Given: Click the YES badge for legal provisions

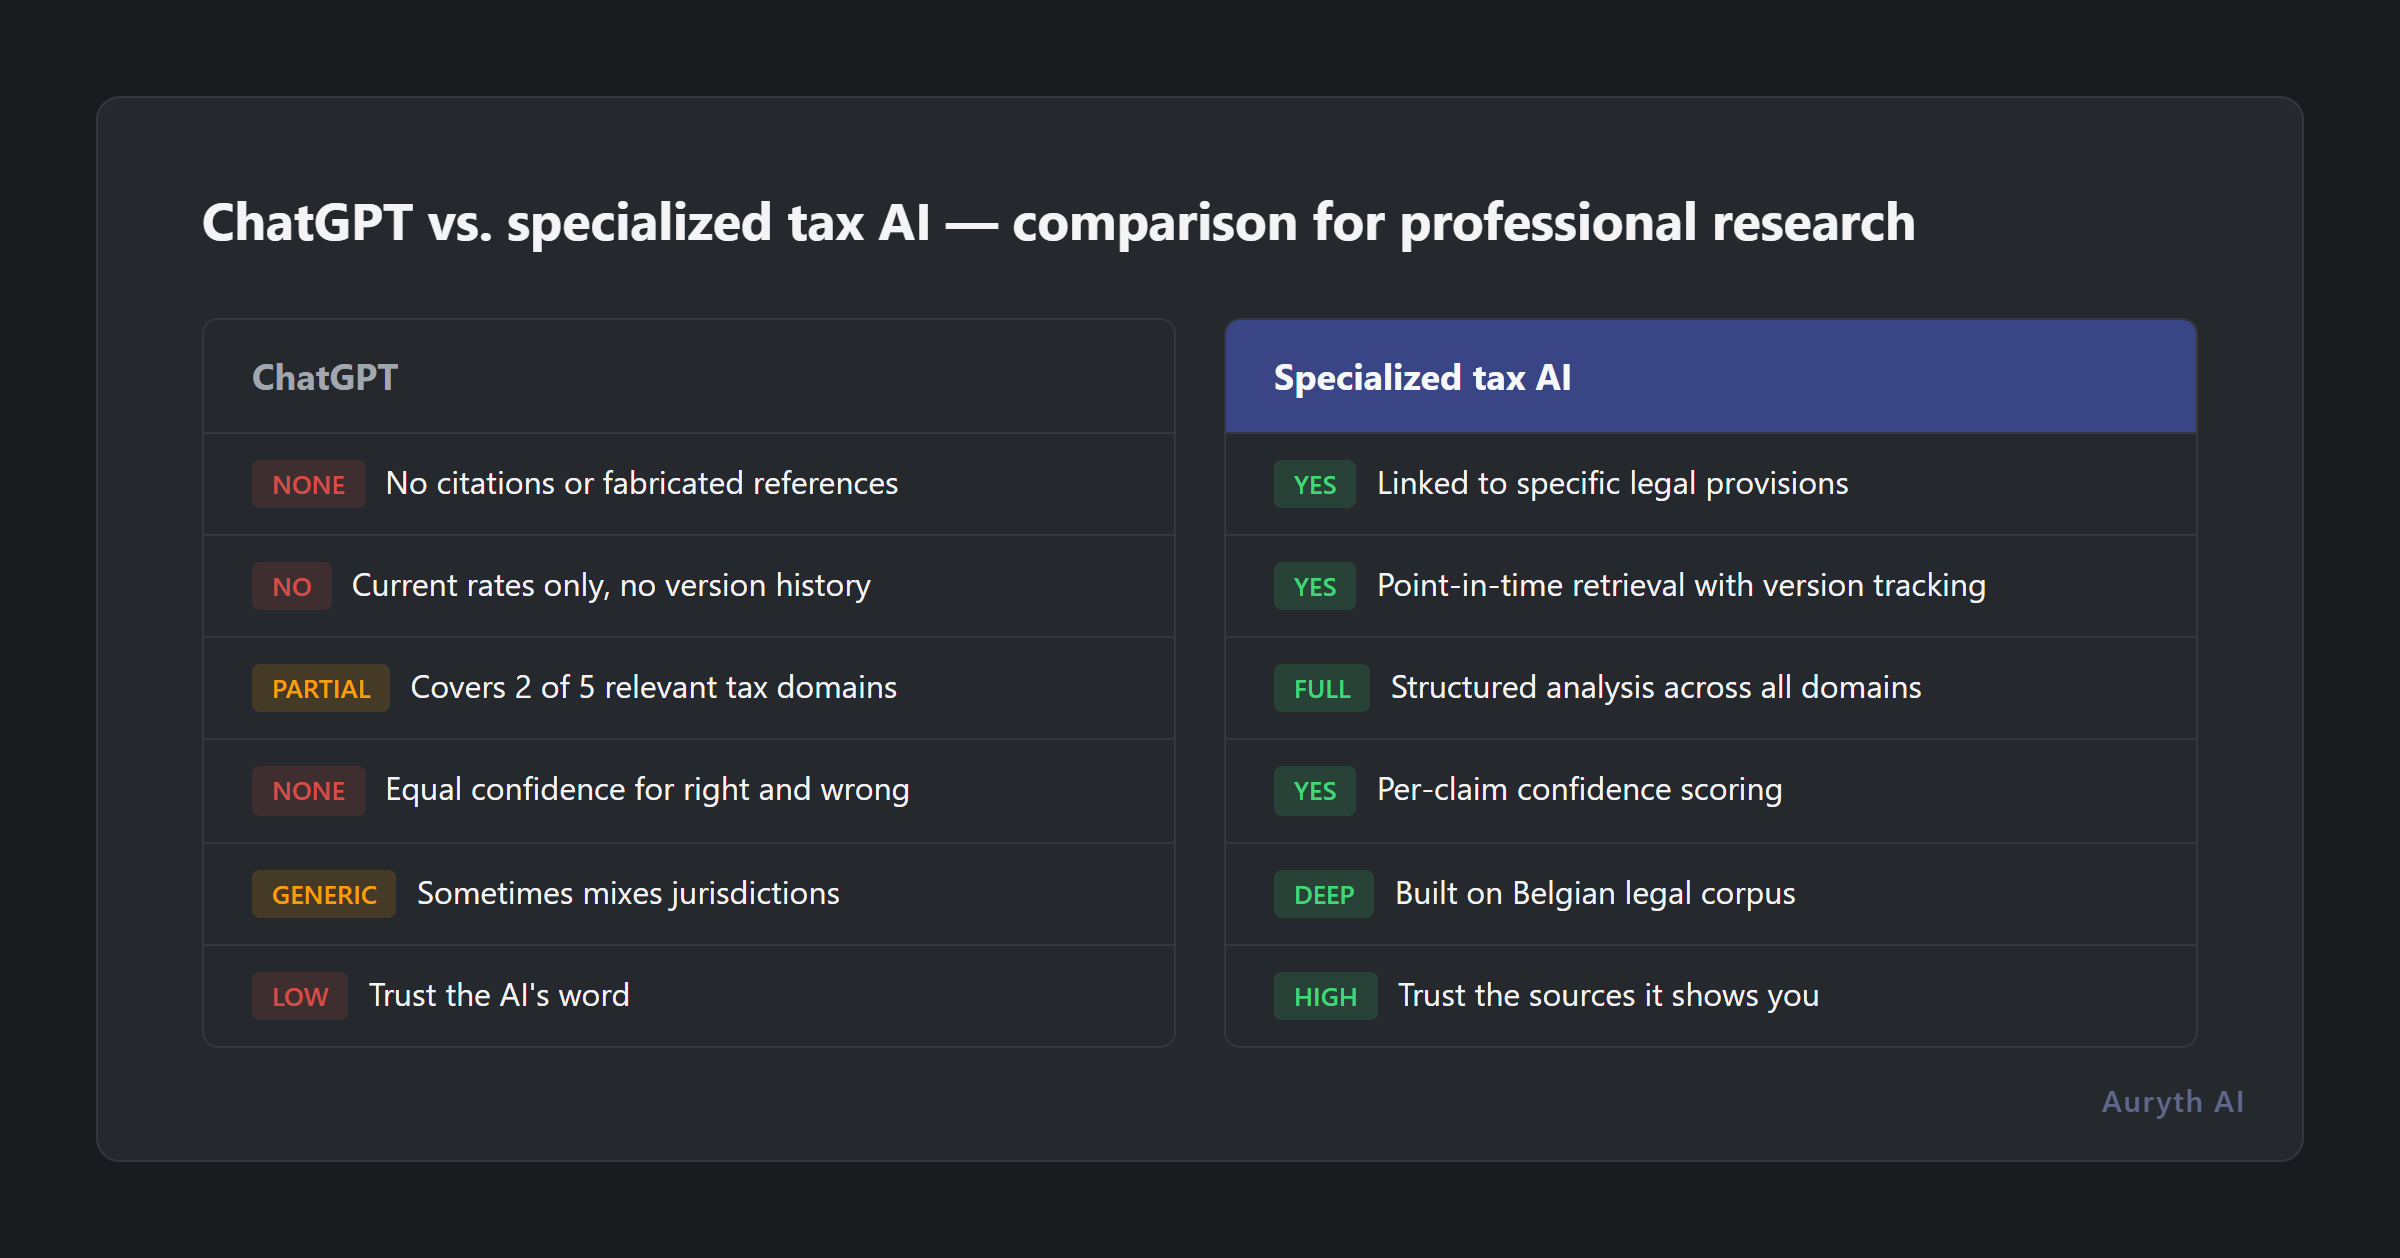Looking at the screenshot, I should [x=1313, y=484].
